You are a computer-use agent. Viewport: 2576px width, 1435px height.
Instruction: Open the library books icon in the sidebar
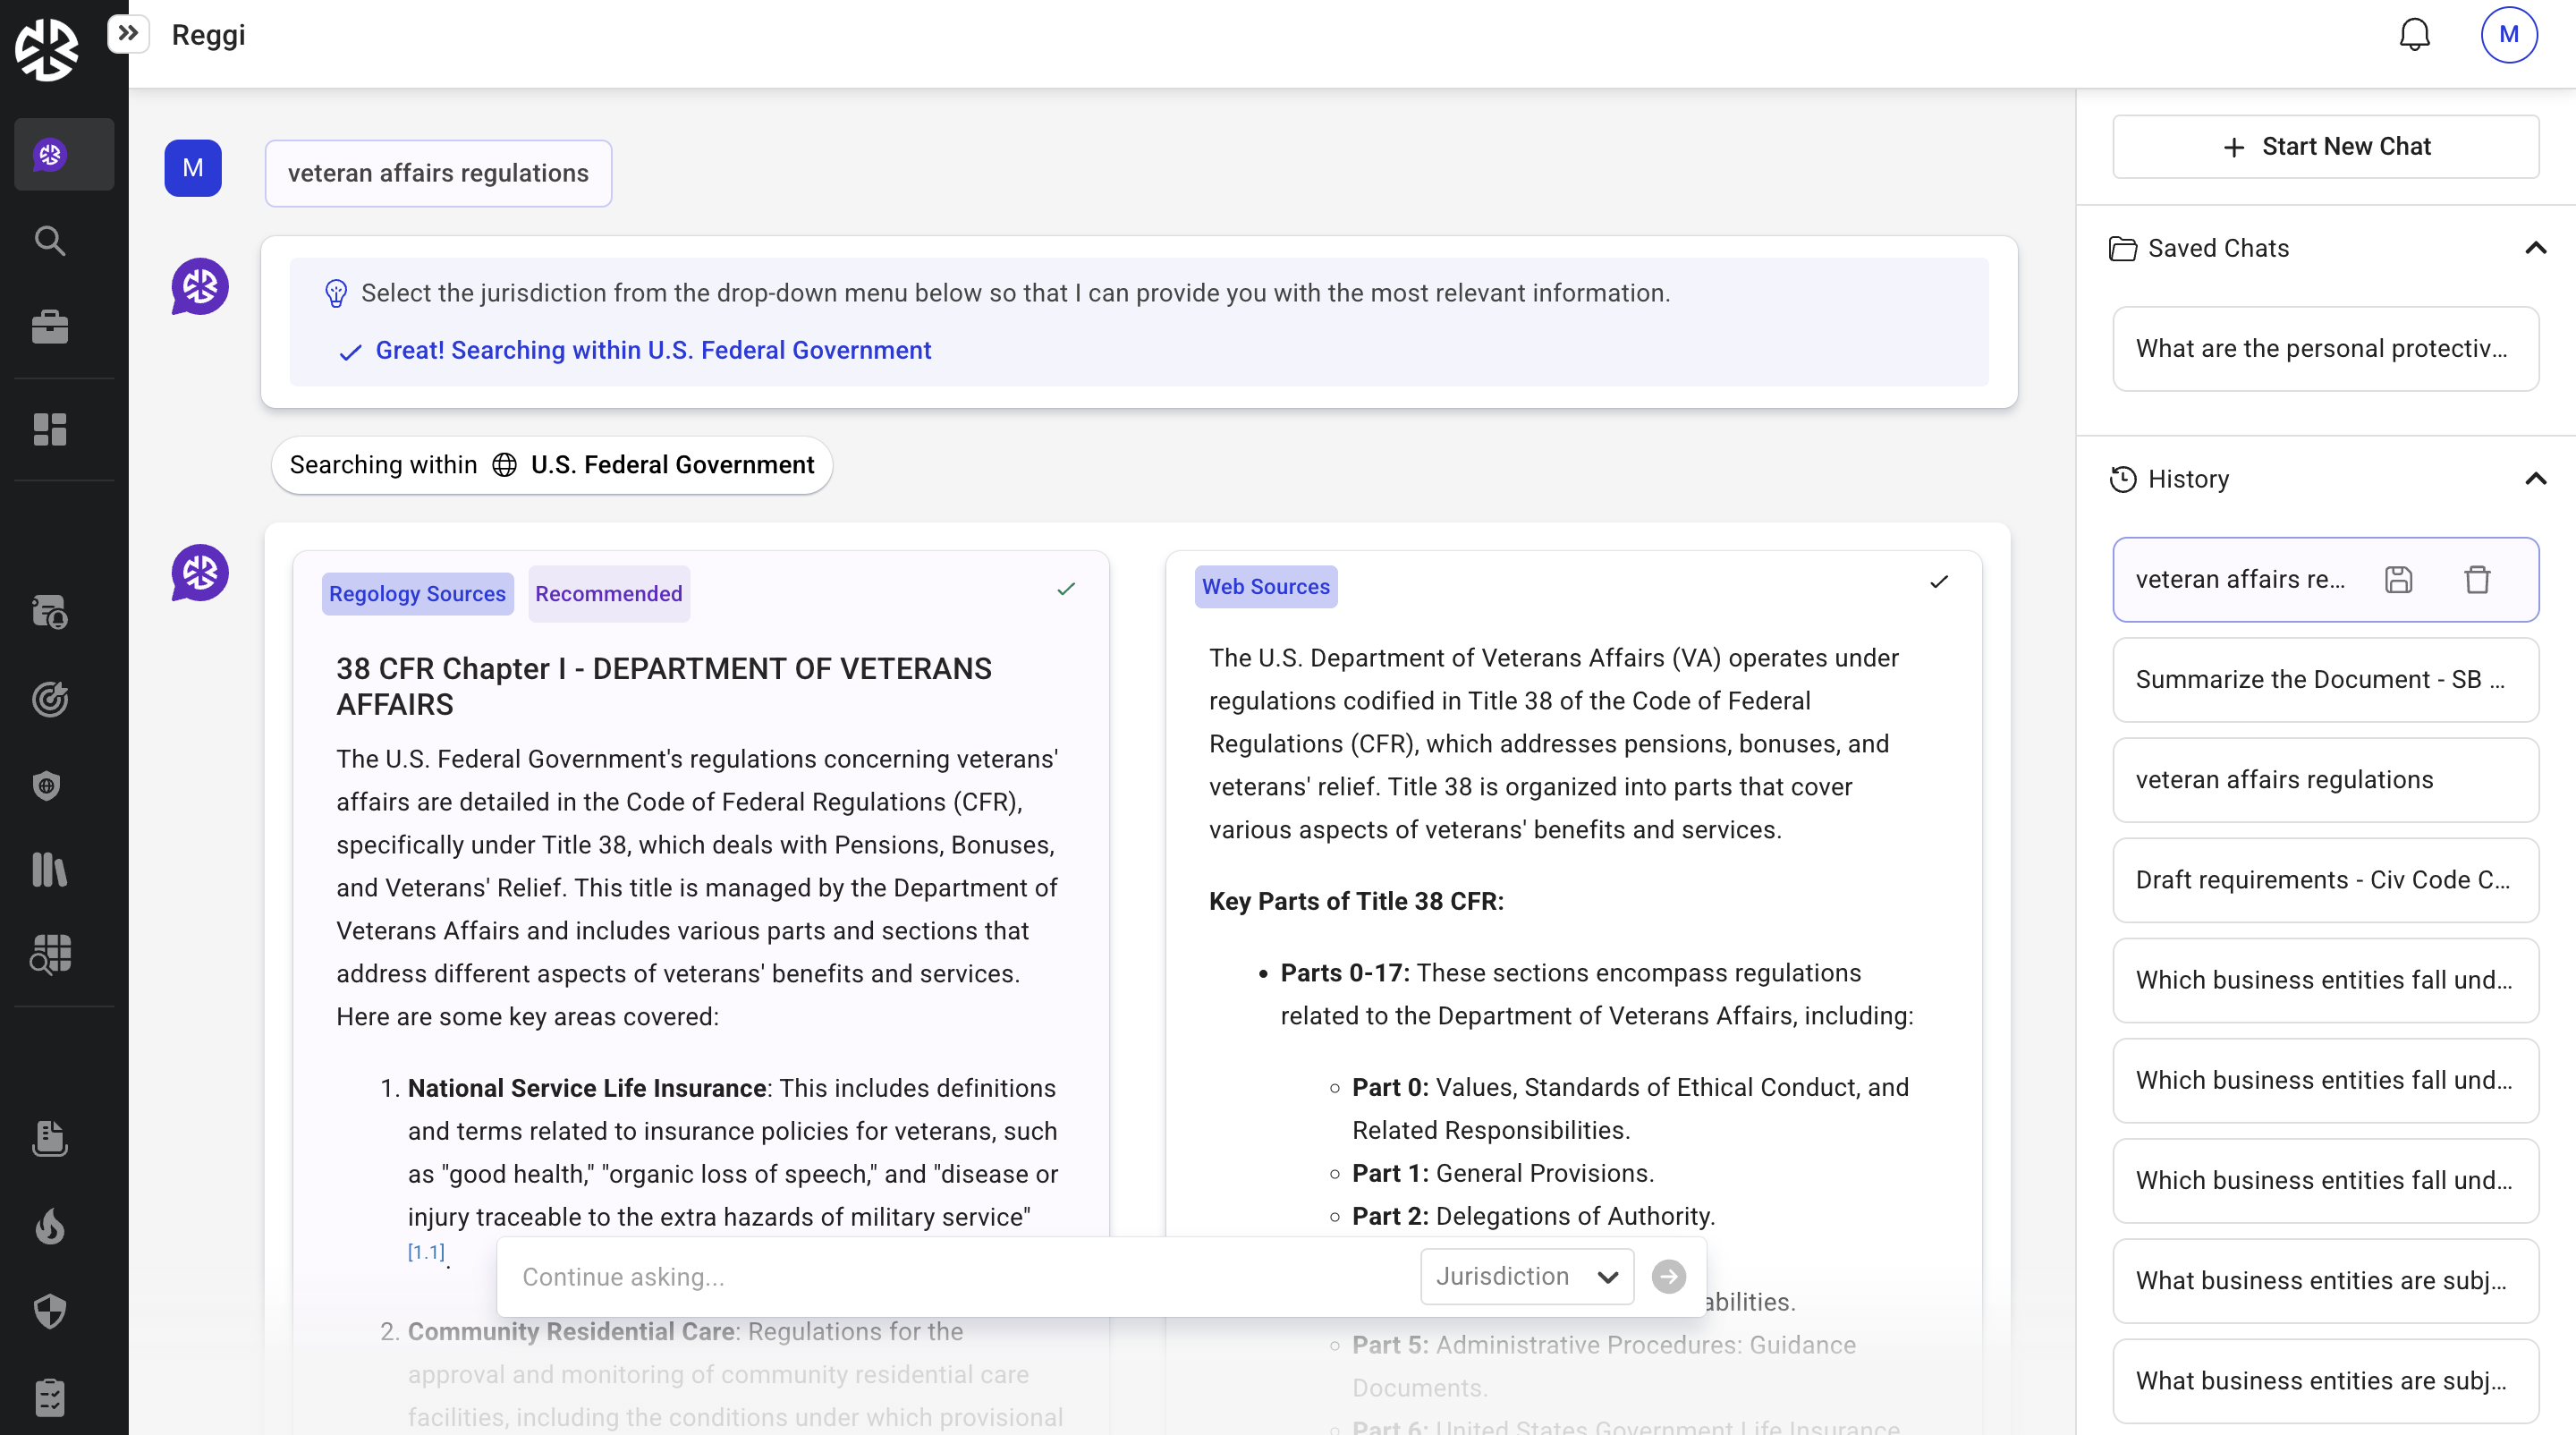click(50, 870)
